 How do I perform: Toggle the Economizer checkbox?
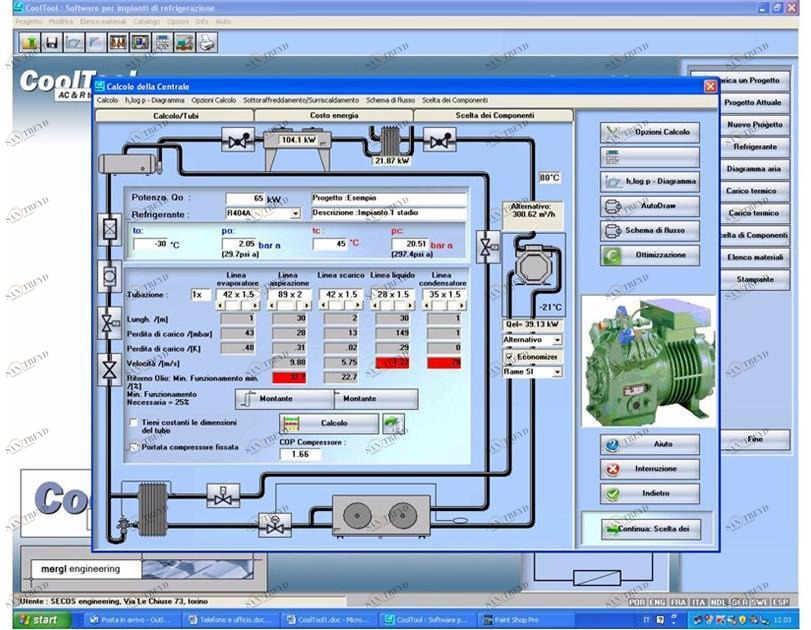coord(508,356)
